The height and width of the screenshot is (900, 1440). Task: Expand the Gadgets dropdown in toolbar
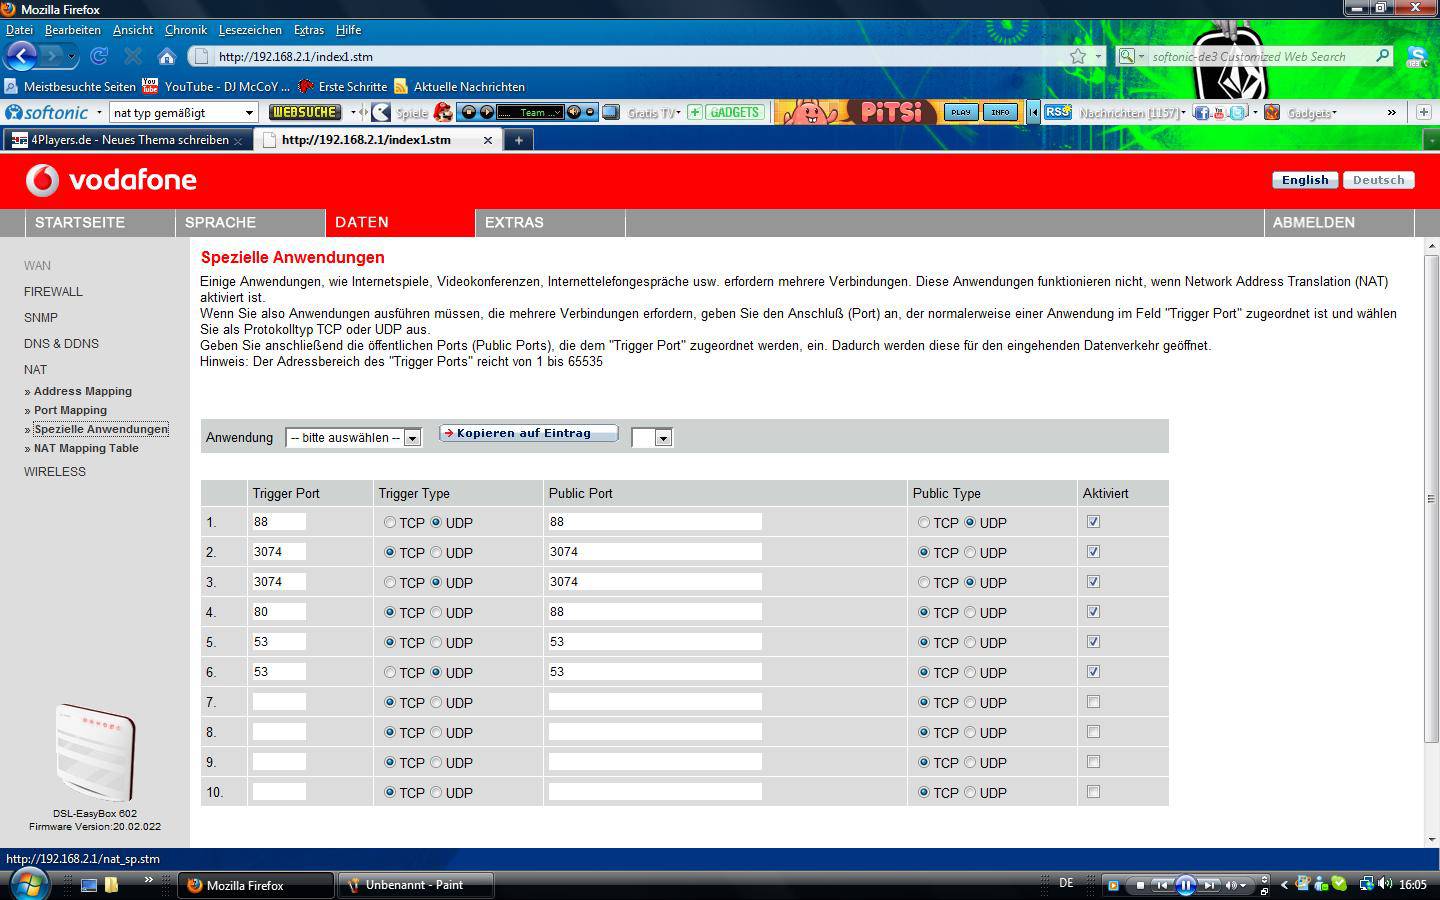(x=1334, y=113)
